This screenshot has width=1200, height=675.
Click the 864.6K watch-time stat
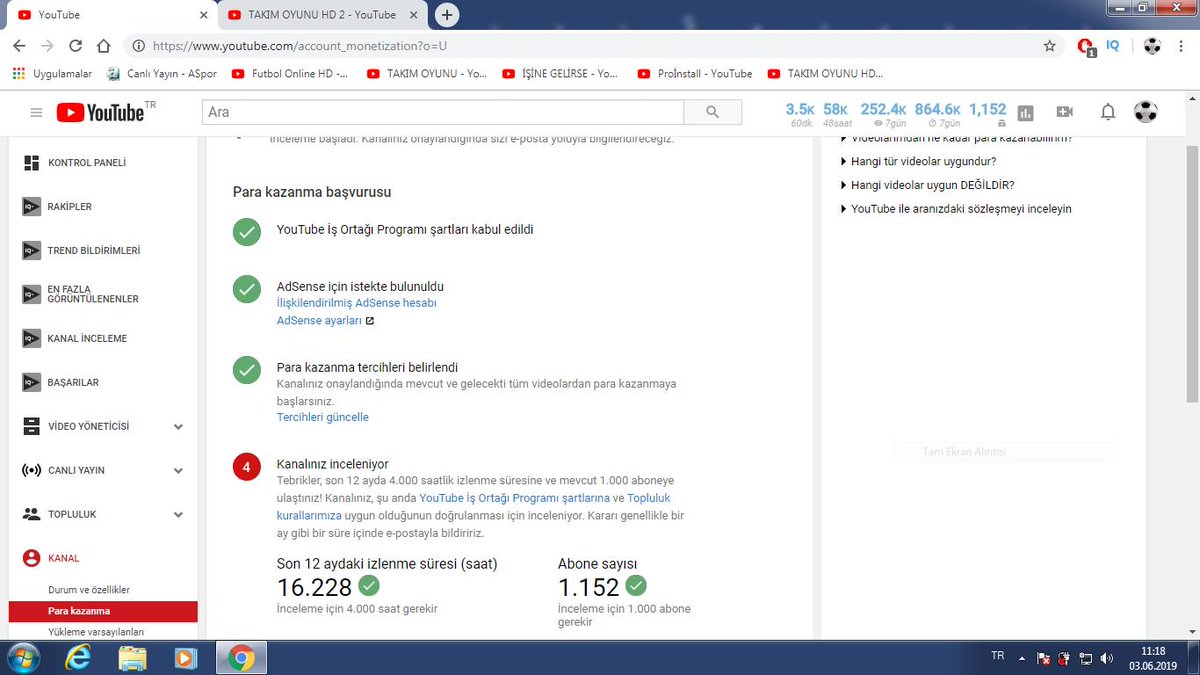tap(937, 114)
